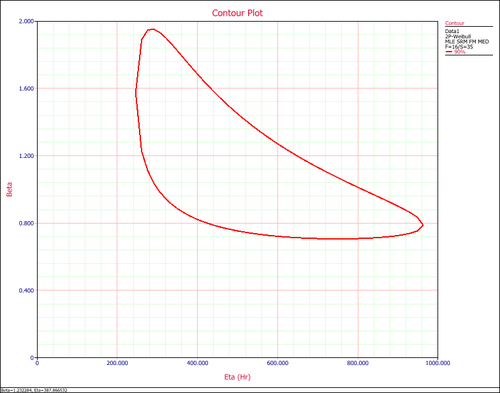Click the rightmost tip of the red contour
Viewport: 500px width, 393px height.
tap(423, 225)
